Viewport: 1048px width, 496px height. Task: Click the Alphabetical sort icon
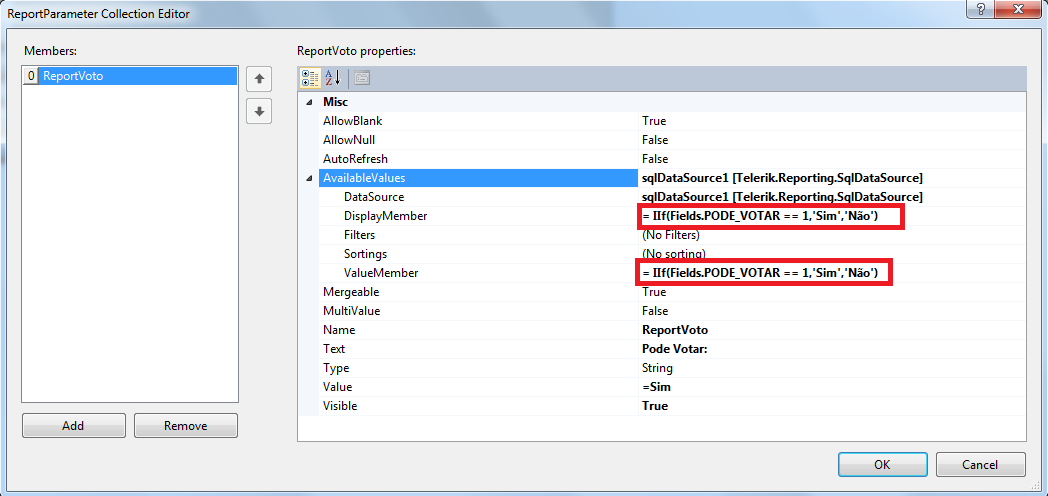(x=332, y=78)
